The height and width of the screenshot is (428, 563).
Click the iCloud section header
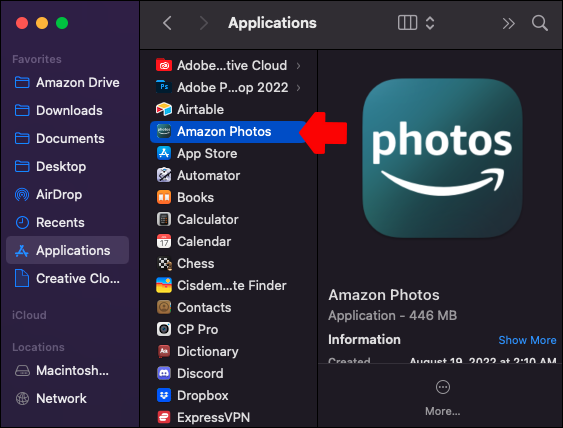pos(29,315)
